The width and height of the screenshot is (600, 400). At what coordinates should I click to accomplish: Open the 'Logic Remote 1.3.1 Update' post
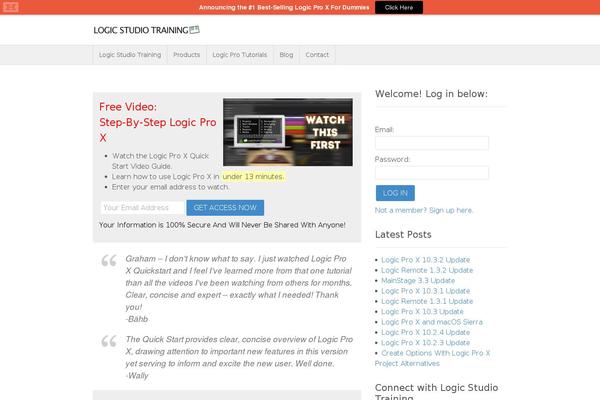(427, 301)
